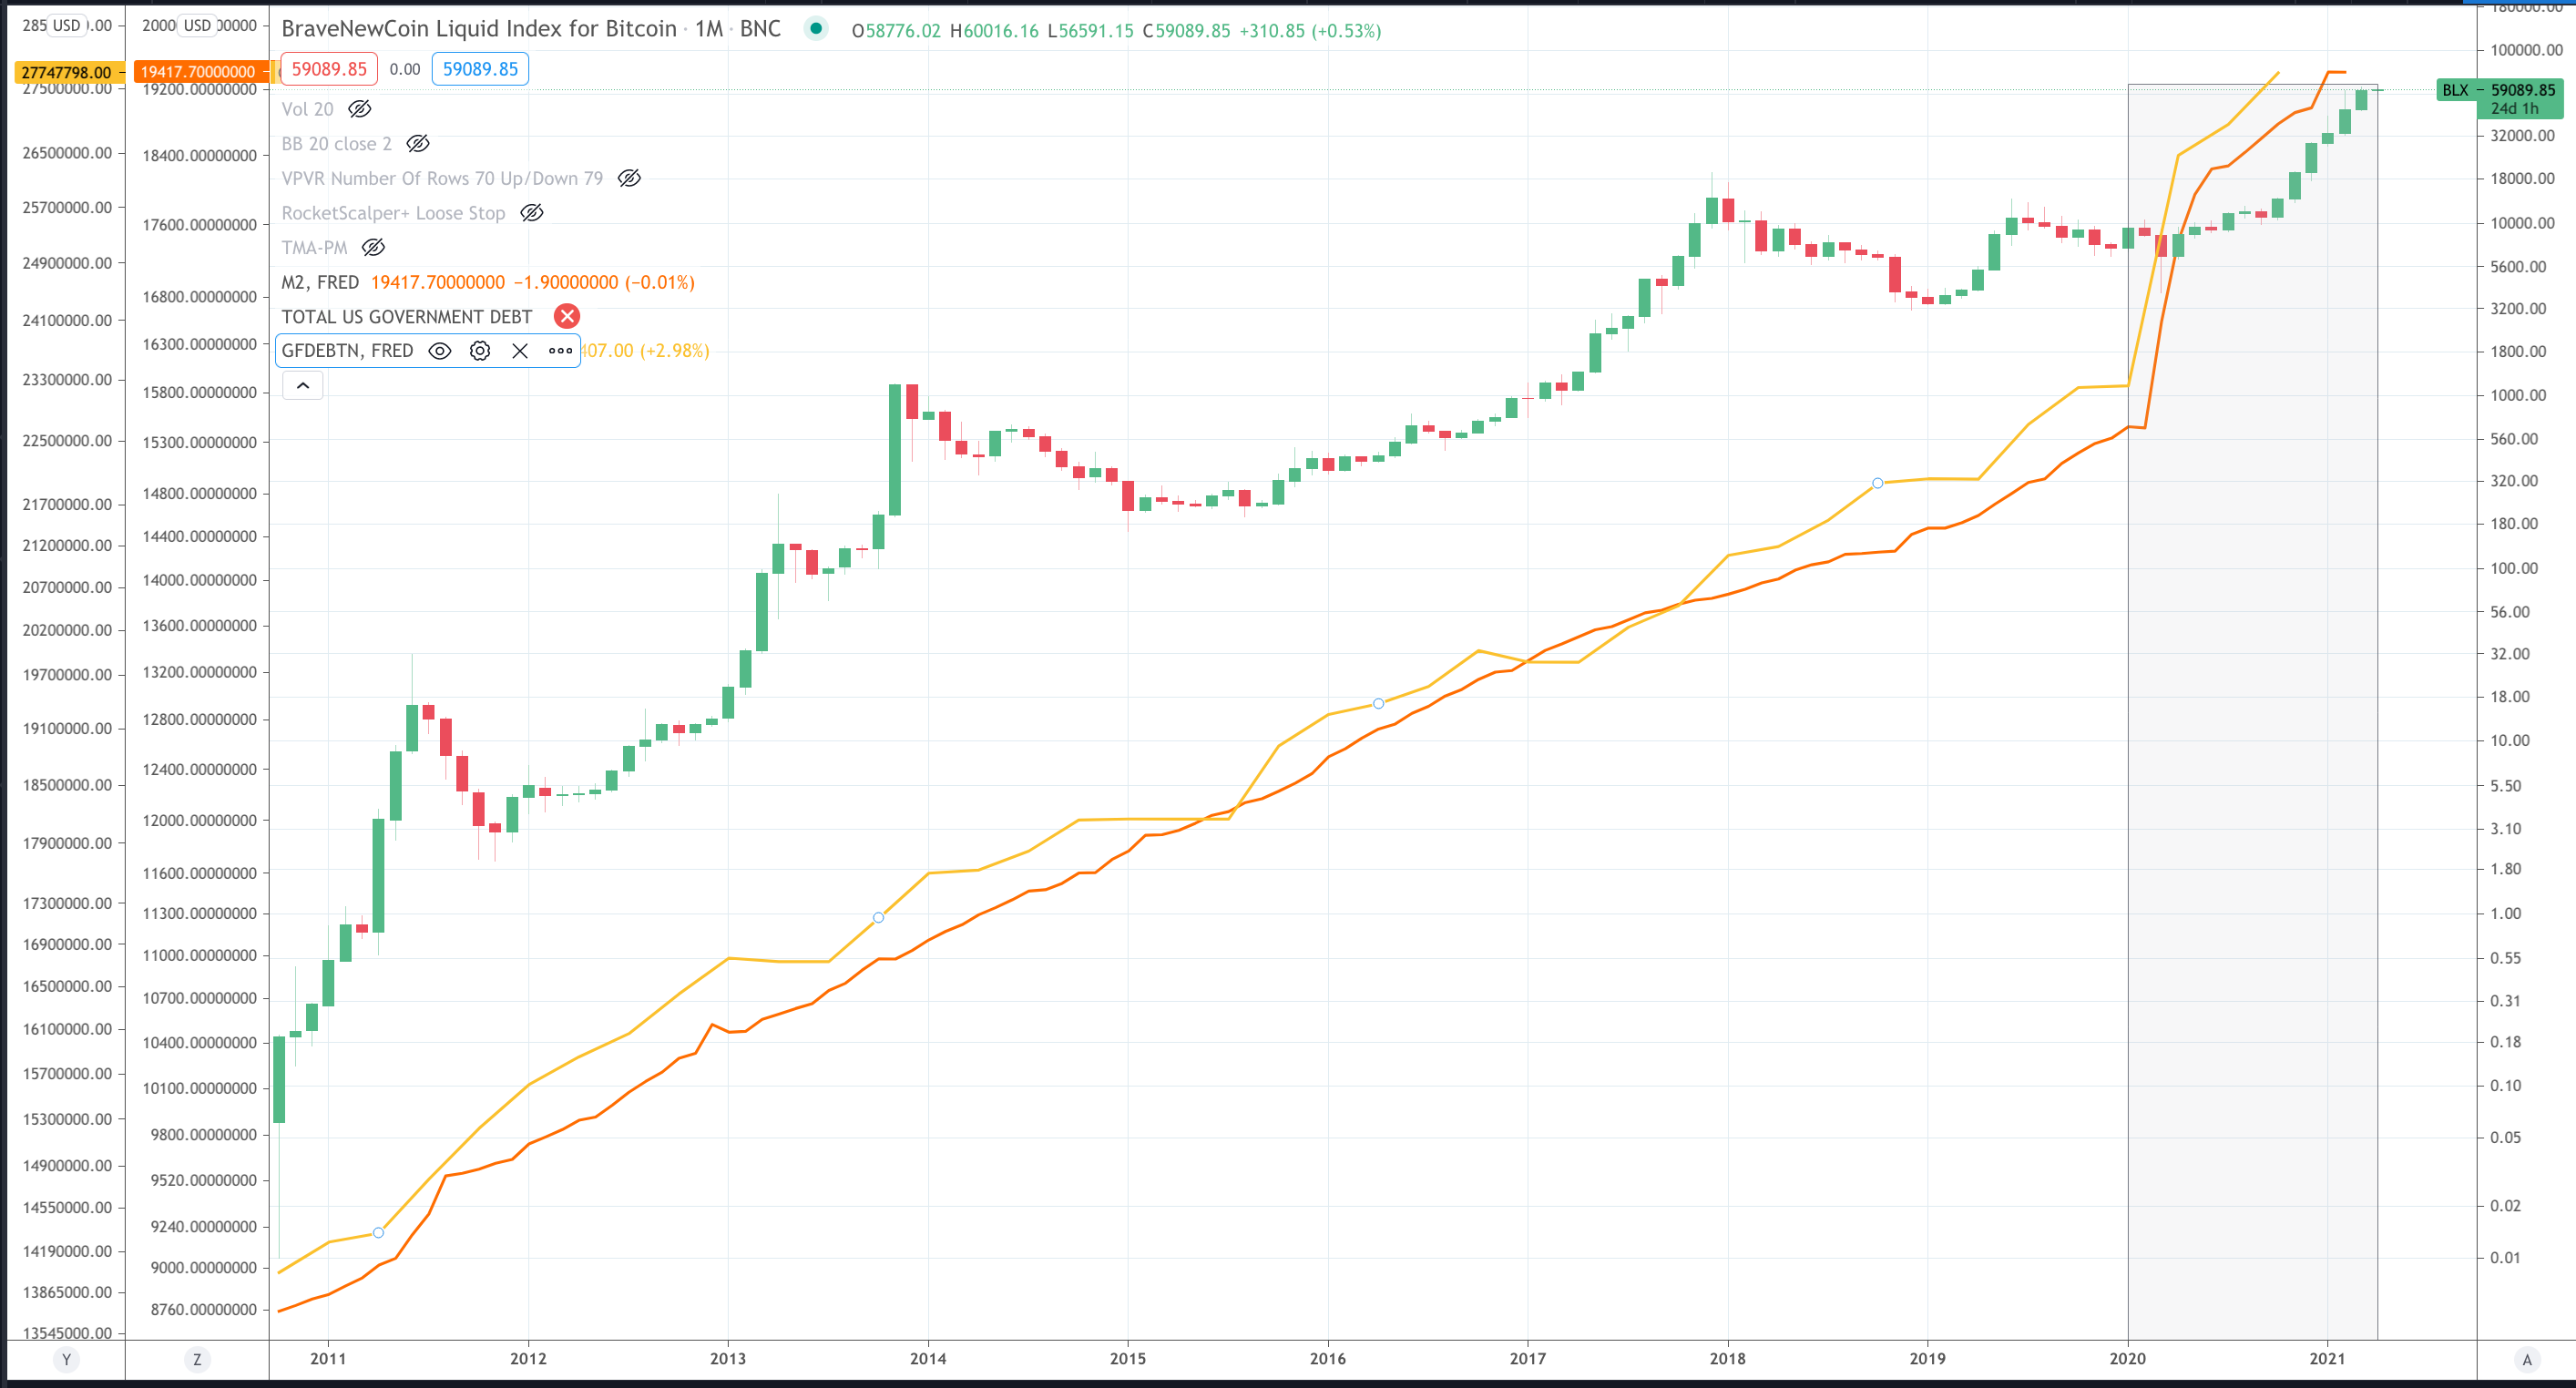Unhide the TMA-PM indicator
Screen dimensions: 2576x1388
pos(373,247)
